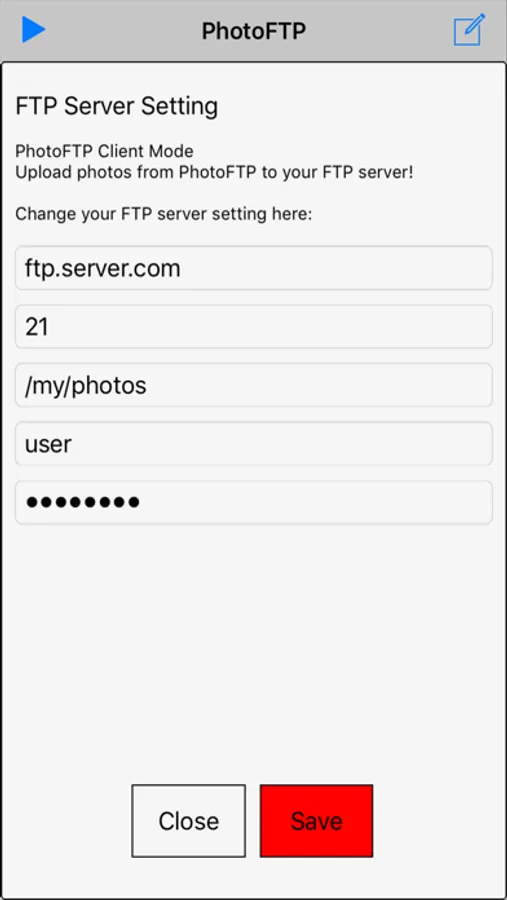This screenshot has height=900, width=507.
Task: Focus the username field containing user
Action: 253,444
